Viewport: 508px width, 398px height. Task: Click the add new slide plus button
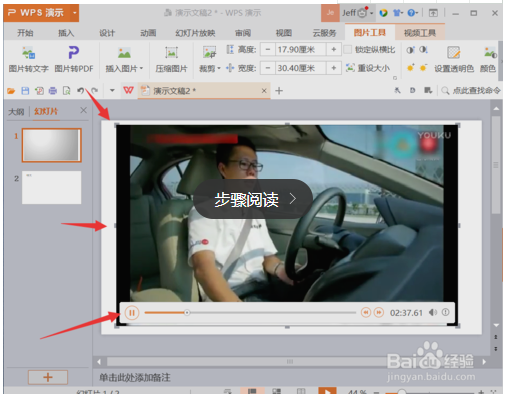[48, 377]
